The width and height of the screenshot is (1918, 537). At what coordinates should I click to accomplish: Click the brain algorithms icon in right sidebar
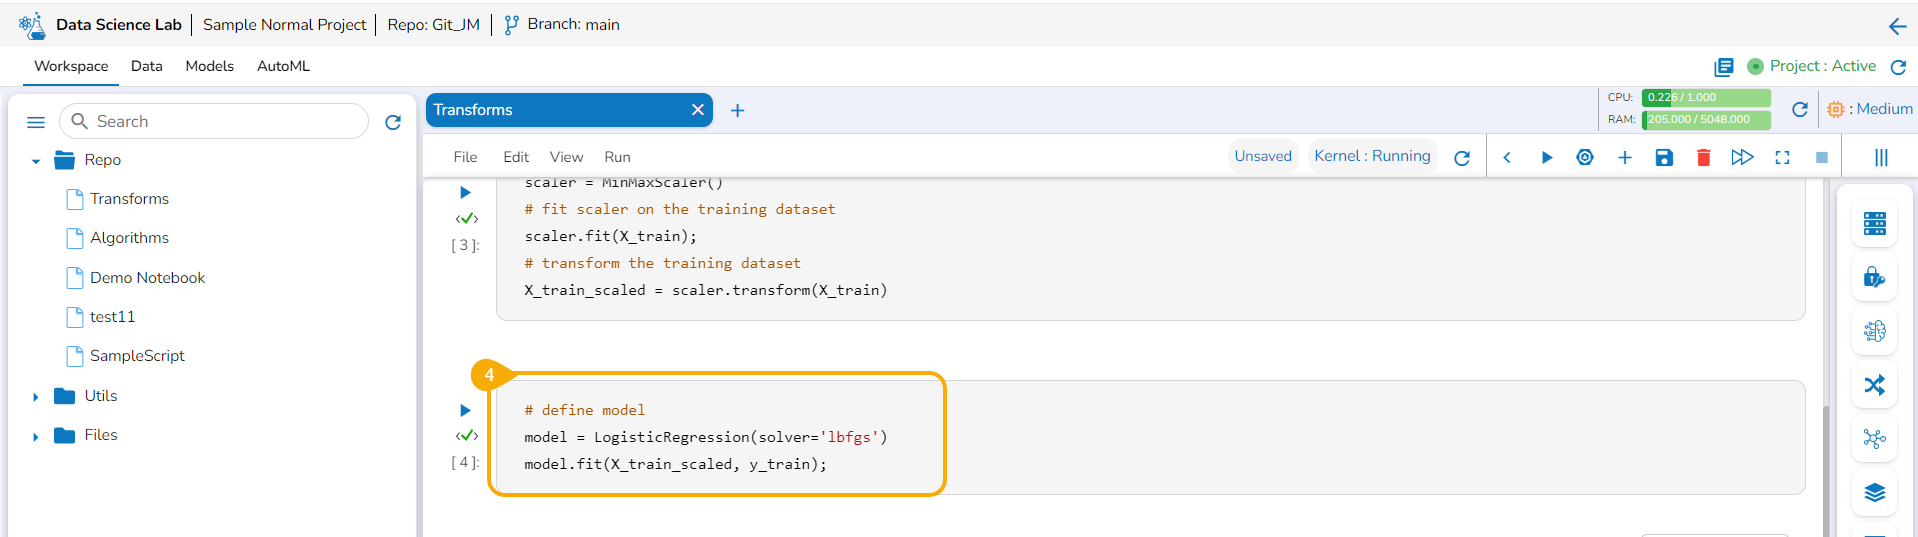pos(1874,331)
